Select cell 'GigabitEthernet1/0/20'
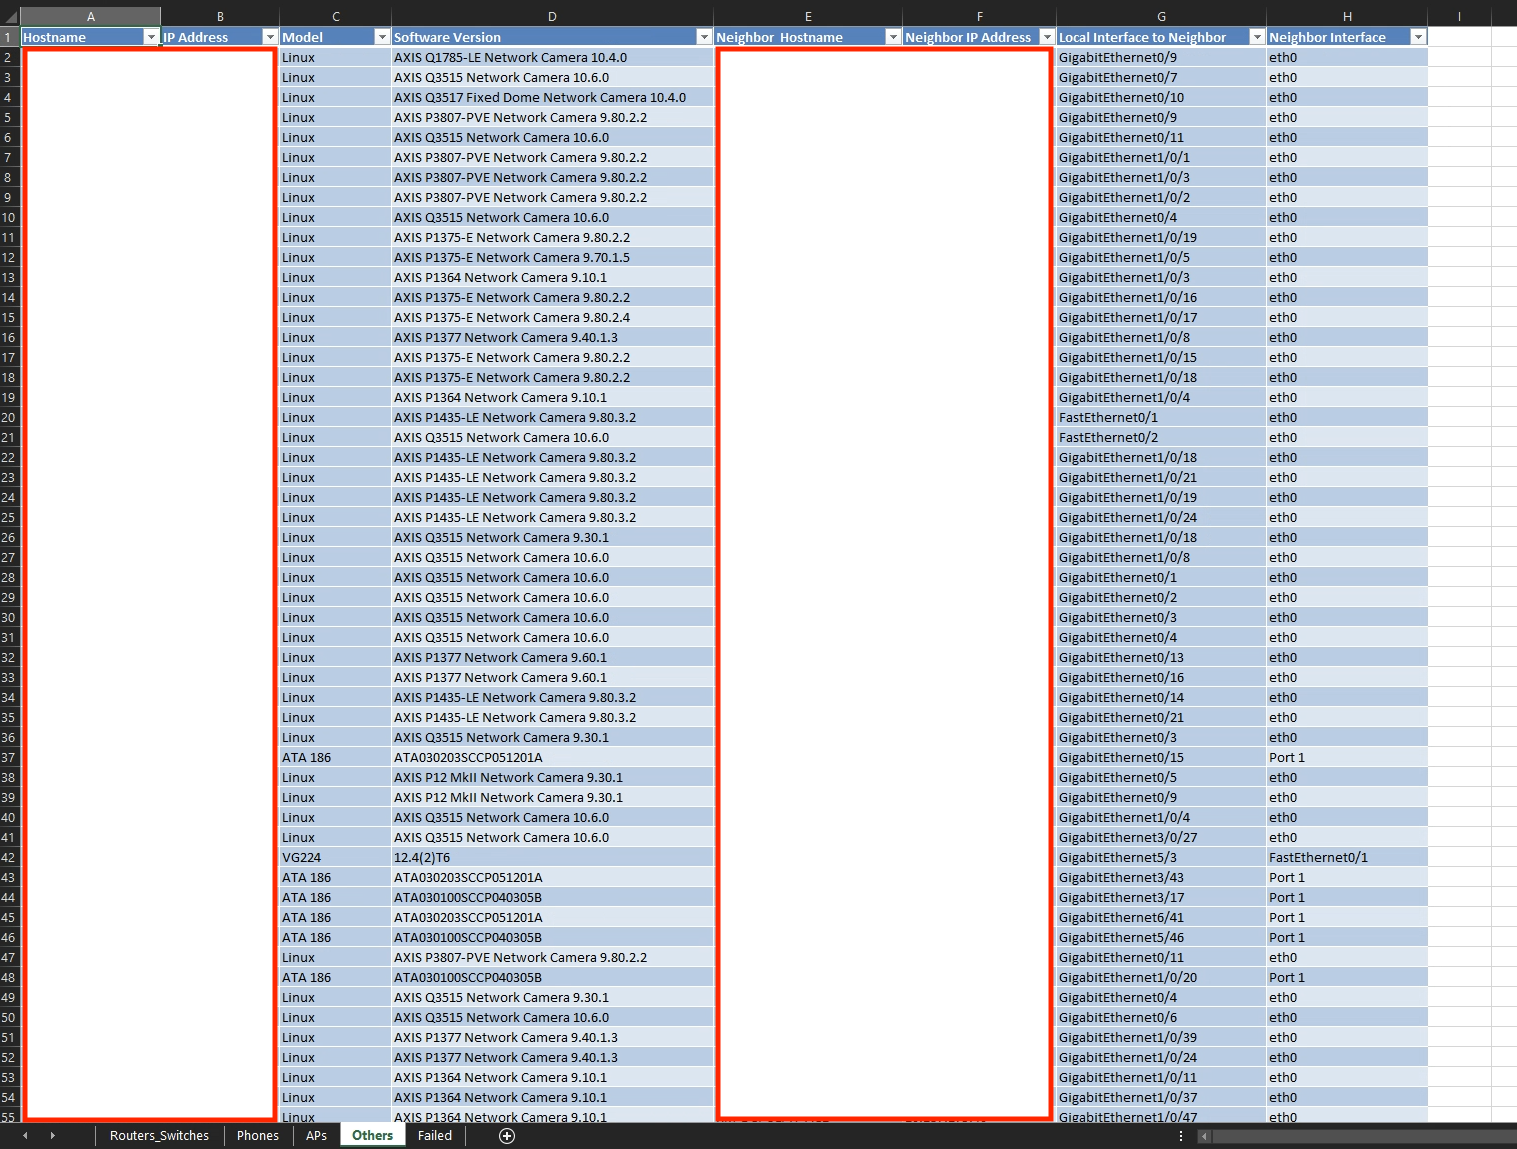Screen dimensions: 1517x1149 click(x=1161, y=977)
